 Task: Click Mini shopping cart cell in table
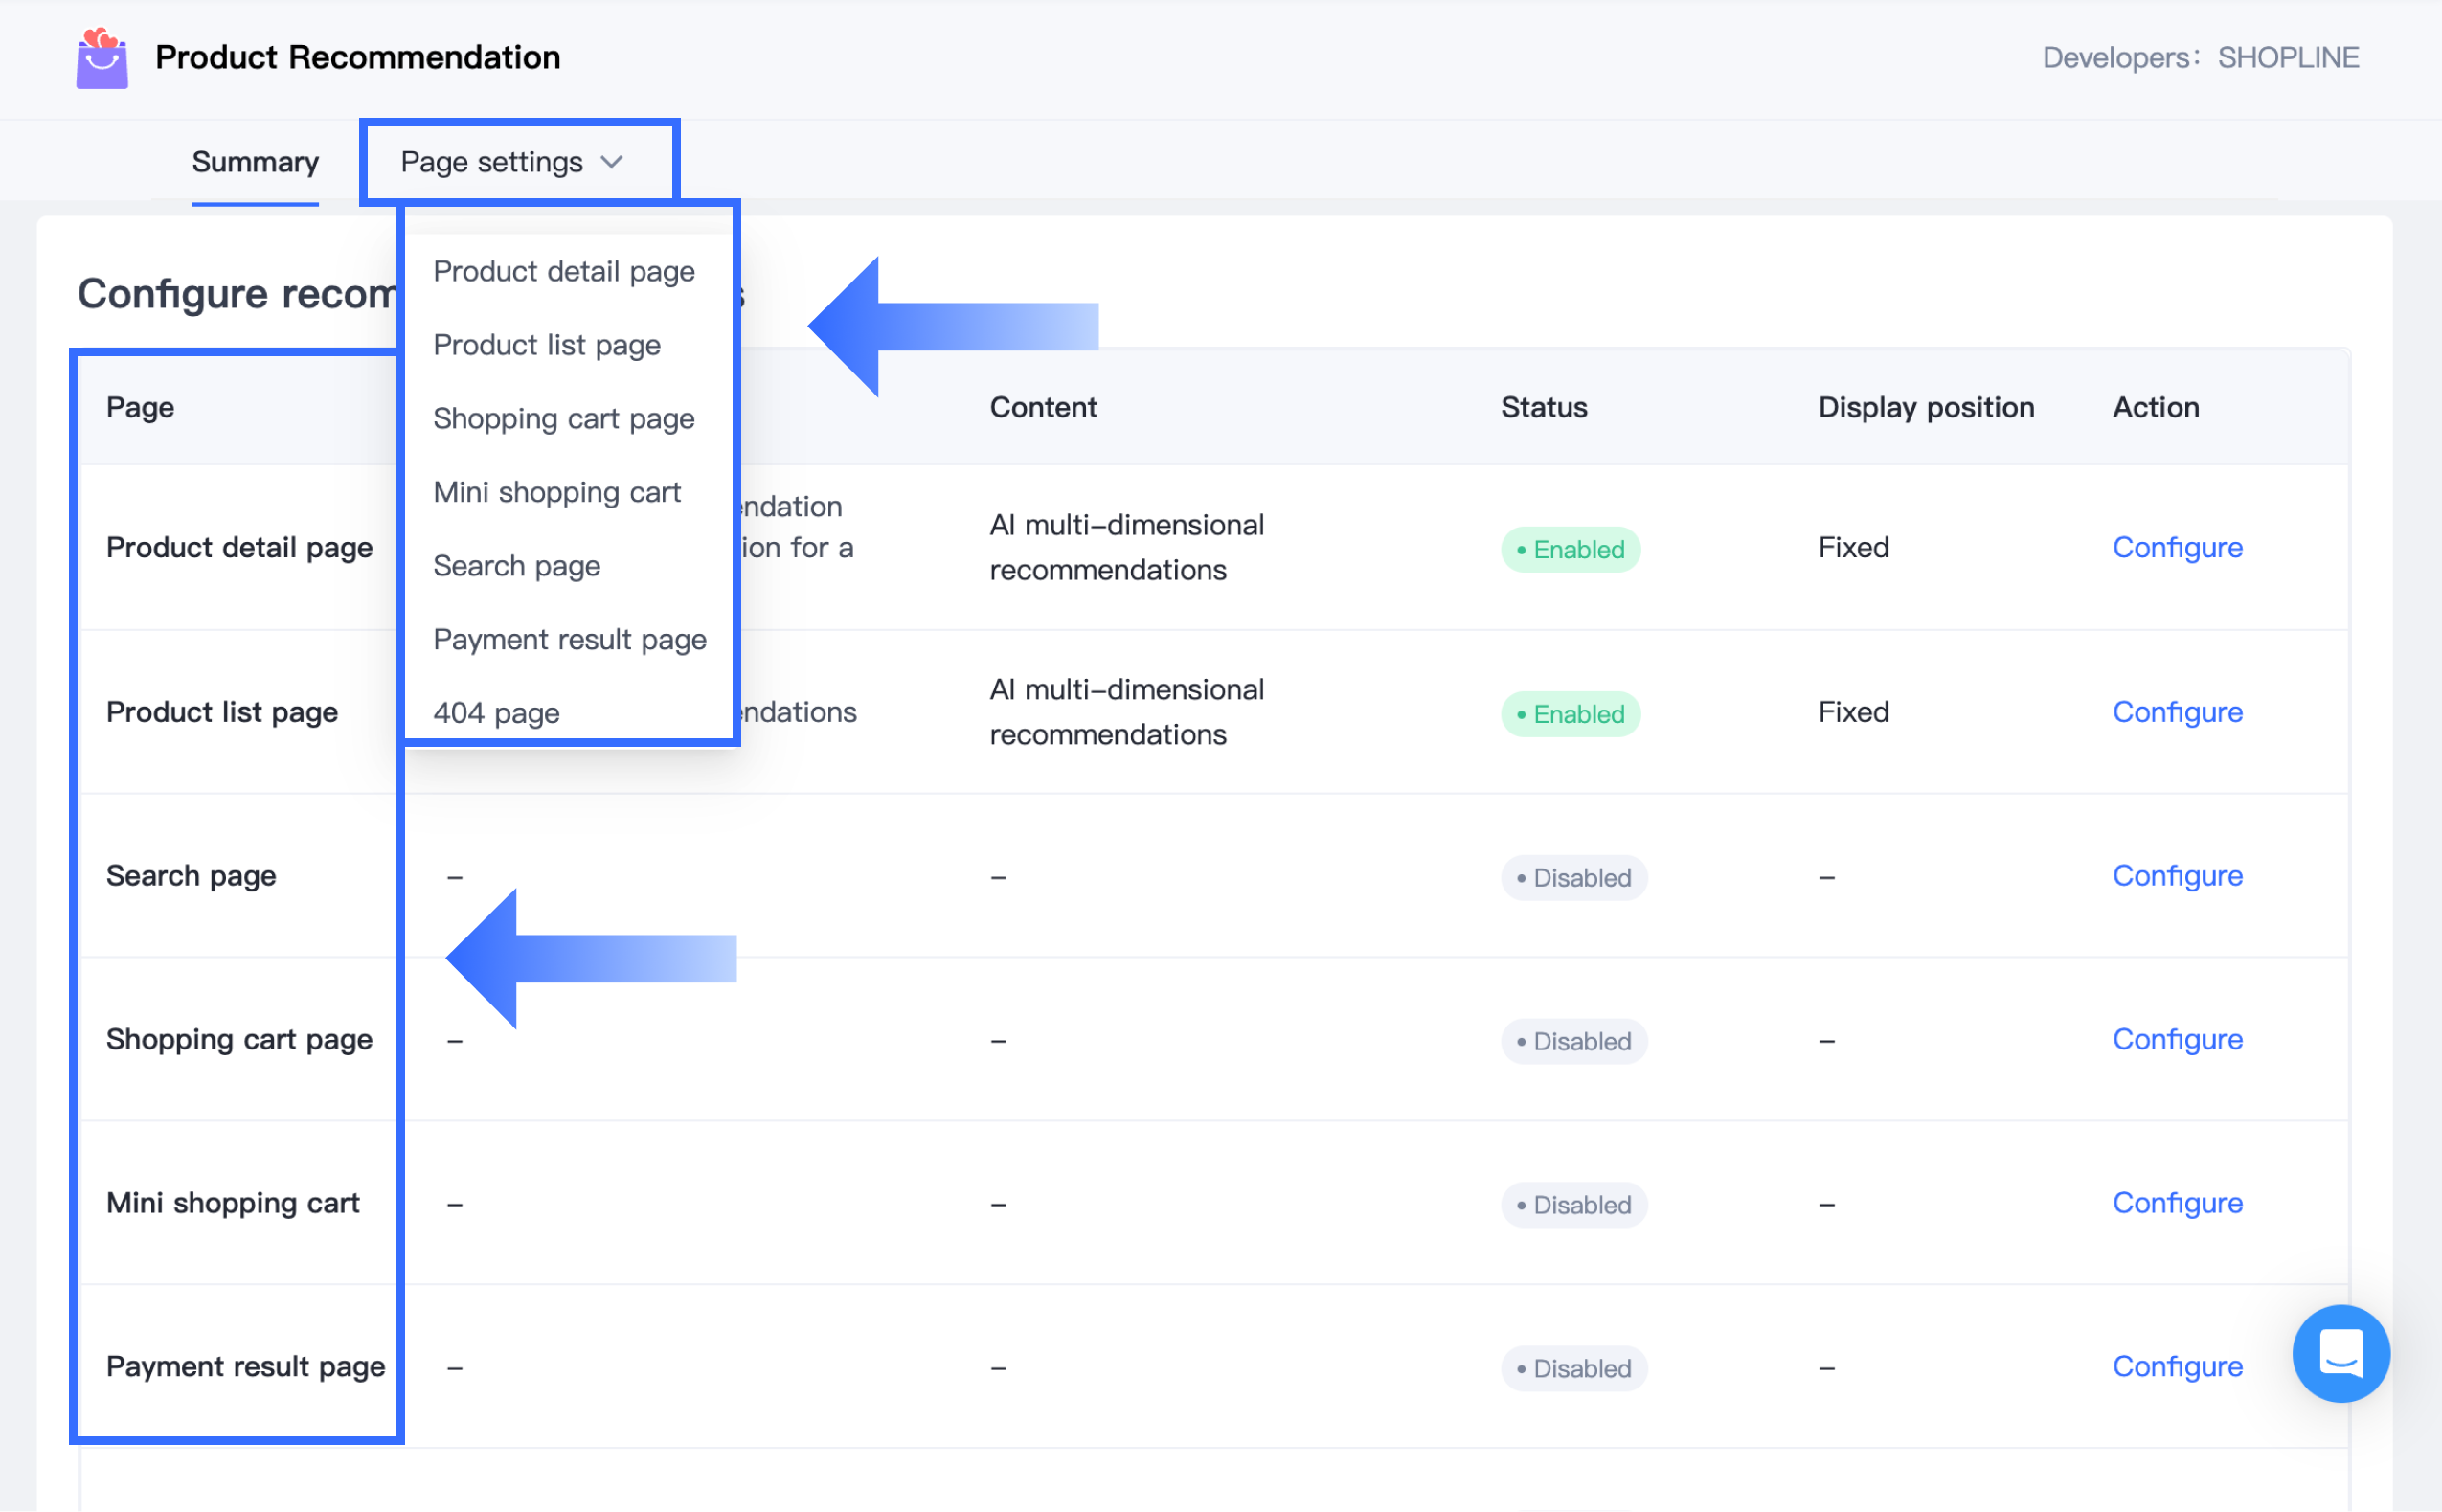233,1203
